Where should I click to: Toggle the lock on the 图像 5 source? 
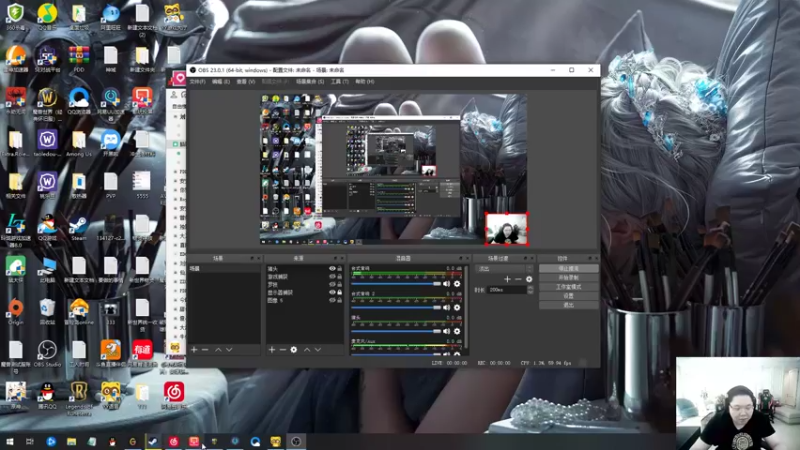click(340, 301)
